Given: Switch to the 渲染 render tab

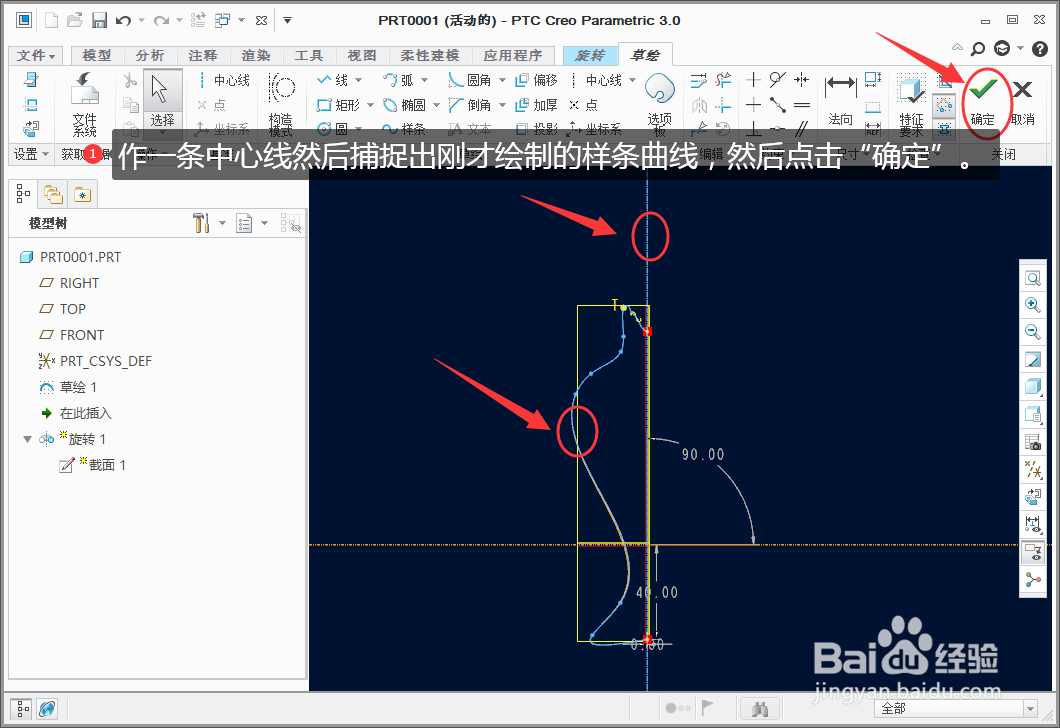Looking at the screenshot, I should 256,55.
